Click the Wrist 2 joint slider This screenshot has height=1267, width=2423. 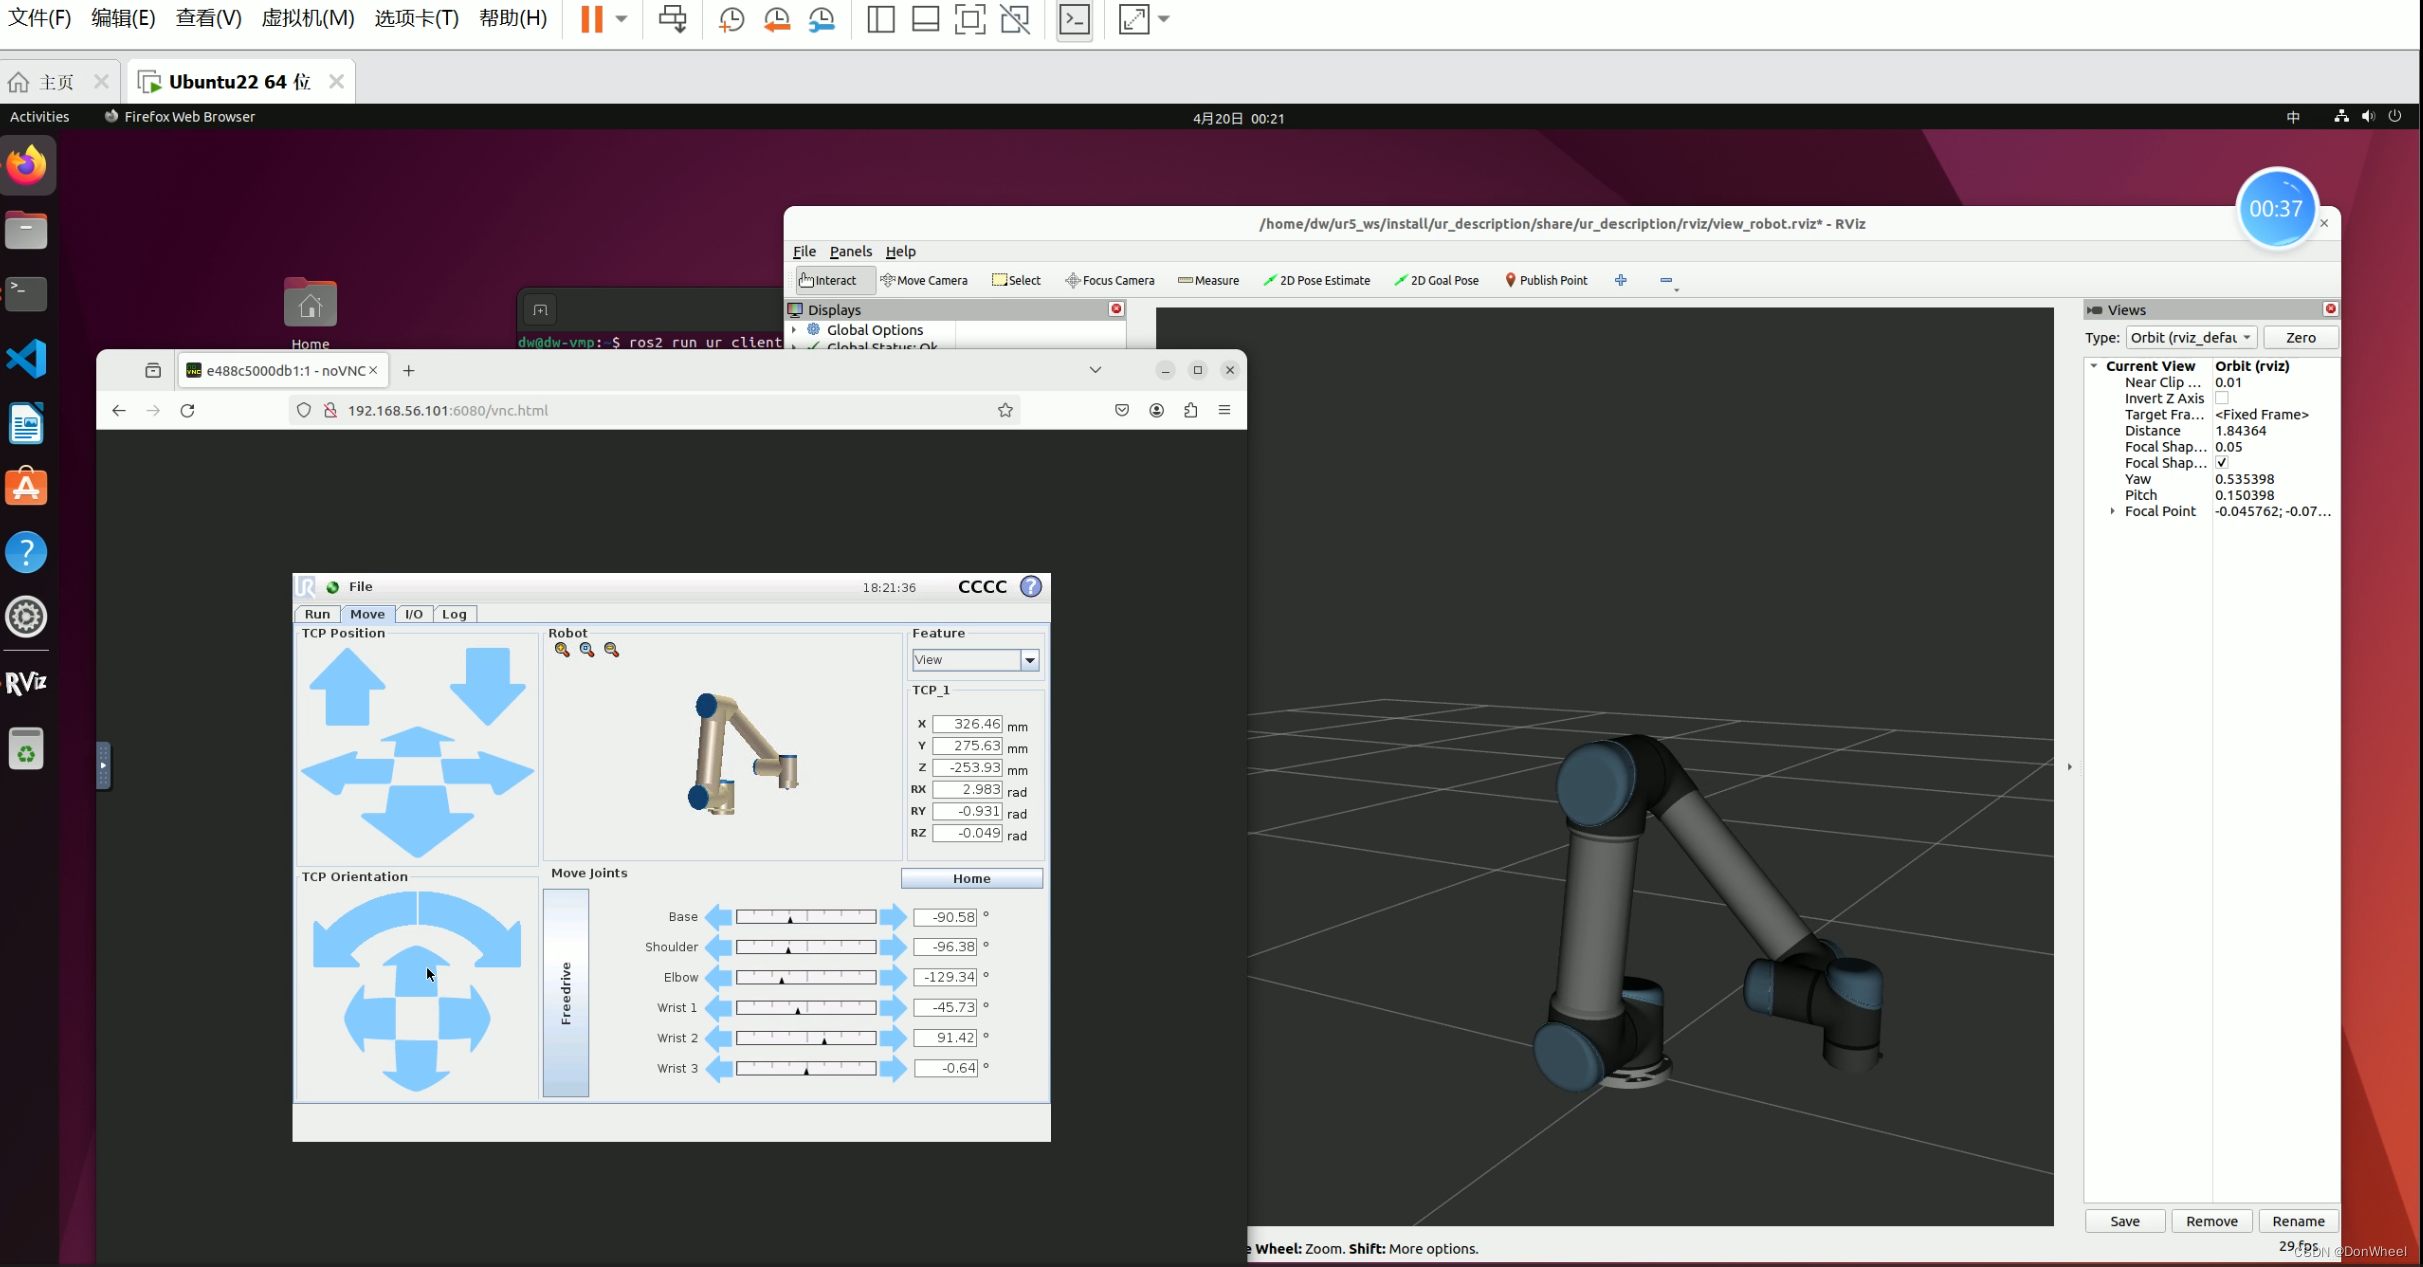tap(806, 1038)
